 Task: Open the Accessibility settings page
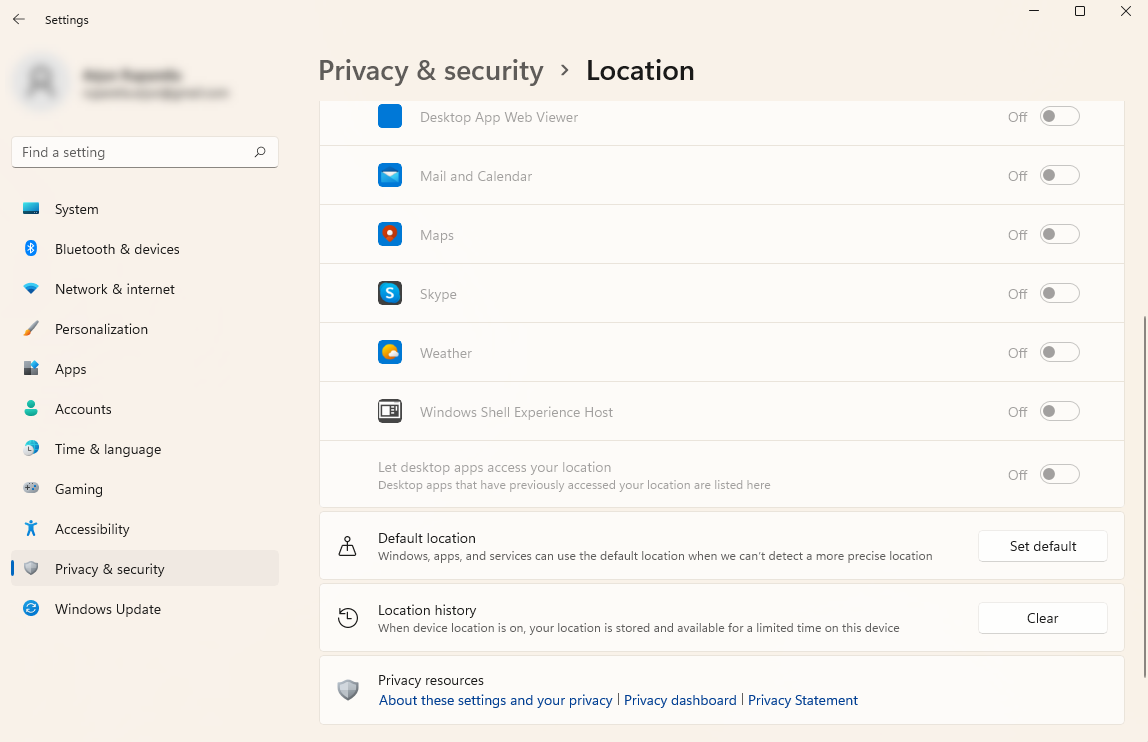[92, 529]
